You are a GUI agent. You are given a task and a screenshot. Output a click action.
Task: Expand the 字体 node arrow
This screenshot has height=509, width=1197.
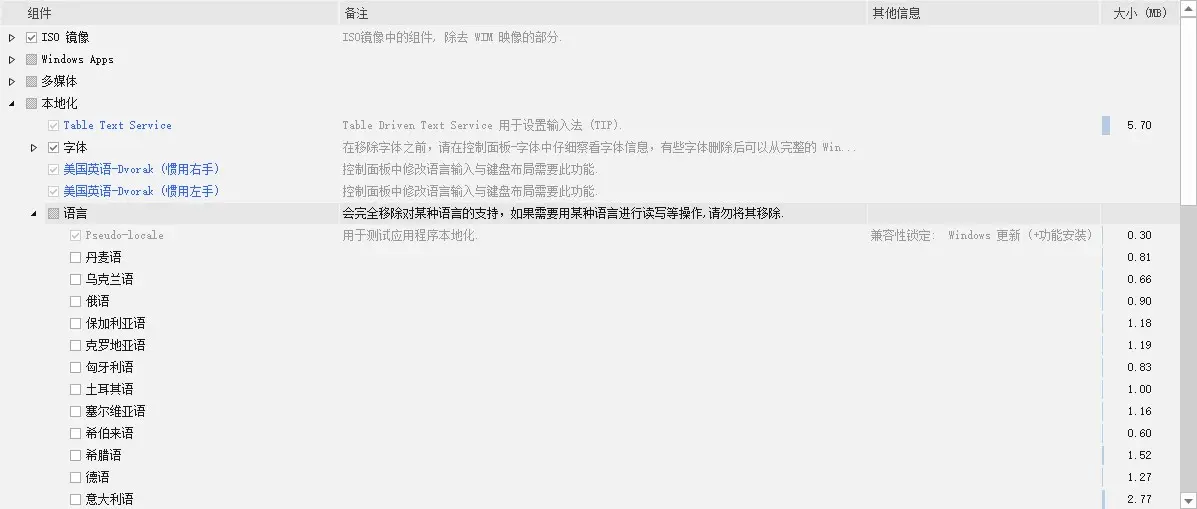(34, 147)
